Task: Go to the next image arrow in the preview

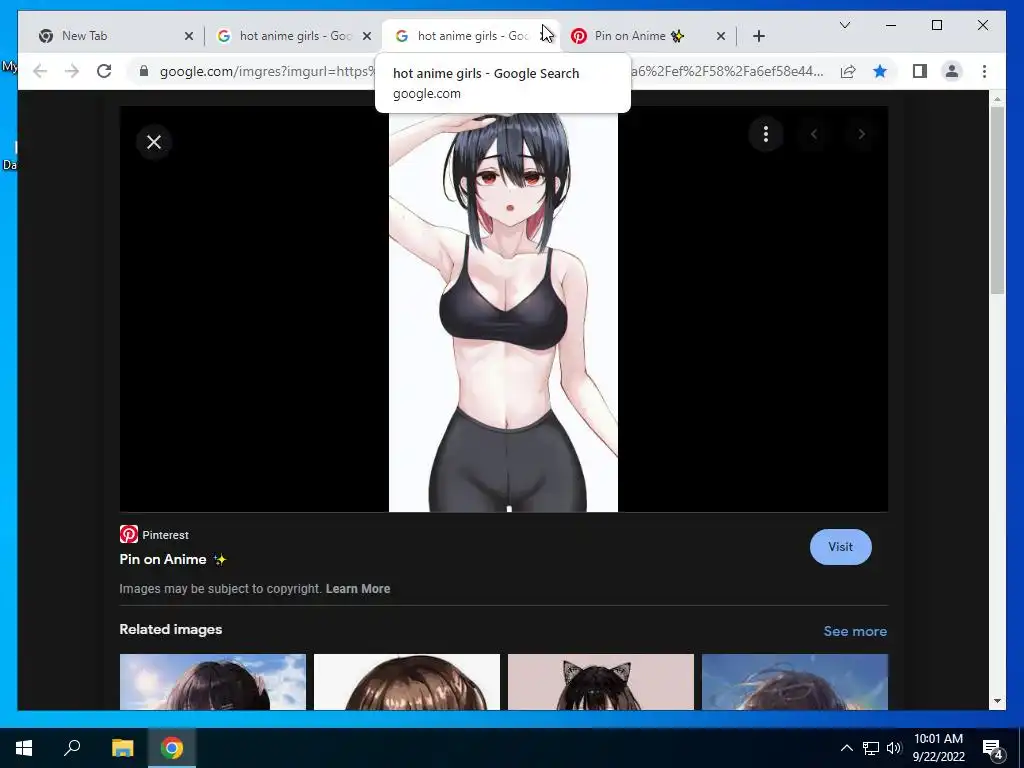Action: [x=861, y=135]
